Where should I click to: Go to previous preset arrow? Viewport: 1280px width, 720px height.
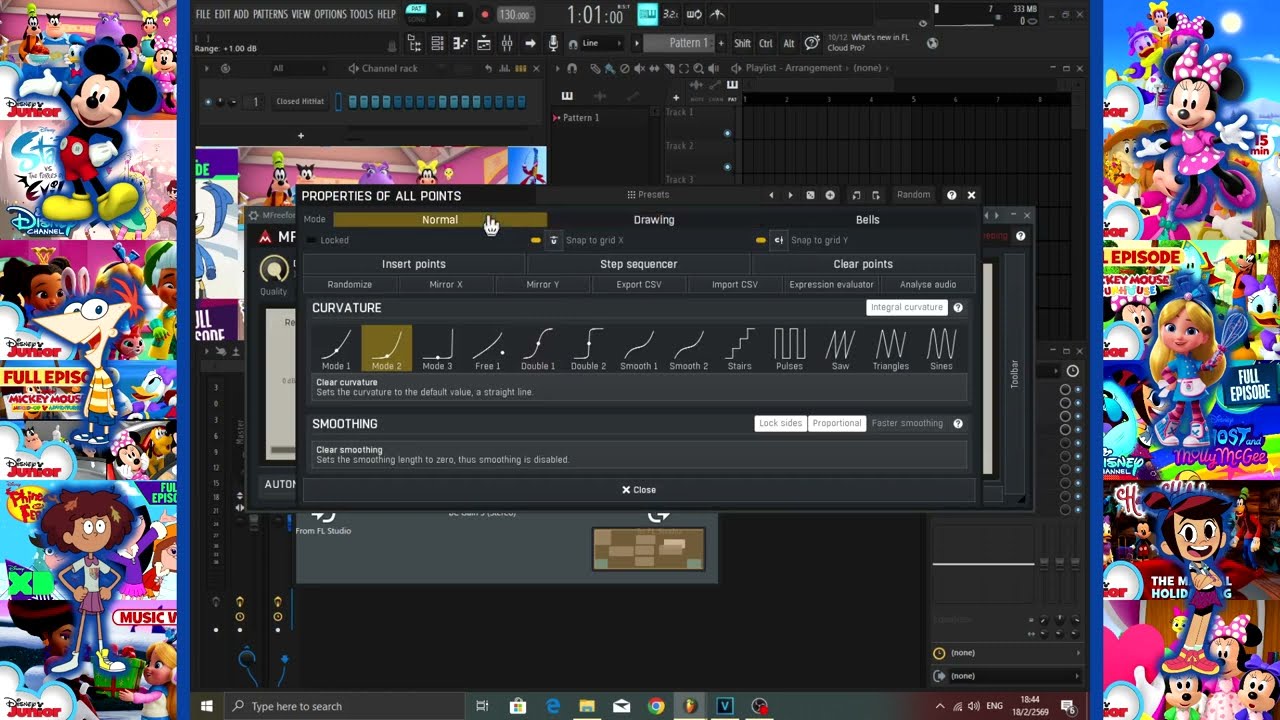(x=771, y=195)
